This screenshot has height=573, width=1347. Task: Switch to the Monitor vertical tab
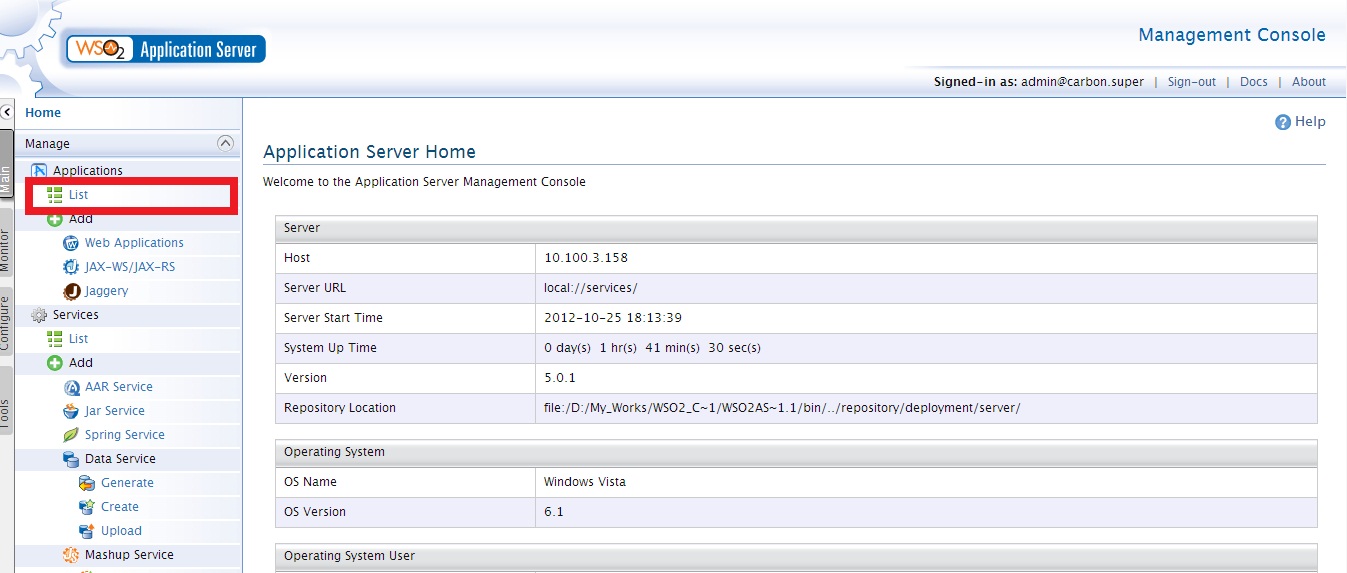[x=6, y=250]
